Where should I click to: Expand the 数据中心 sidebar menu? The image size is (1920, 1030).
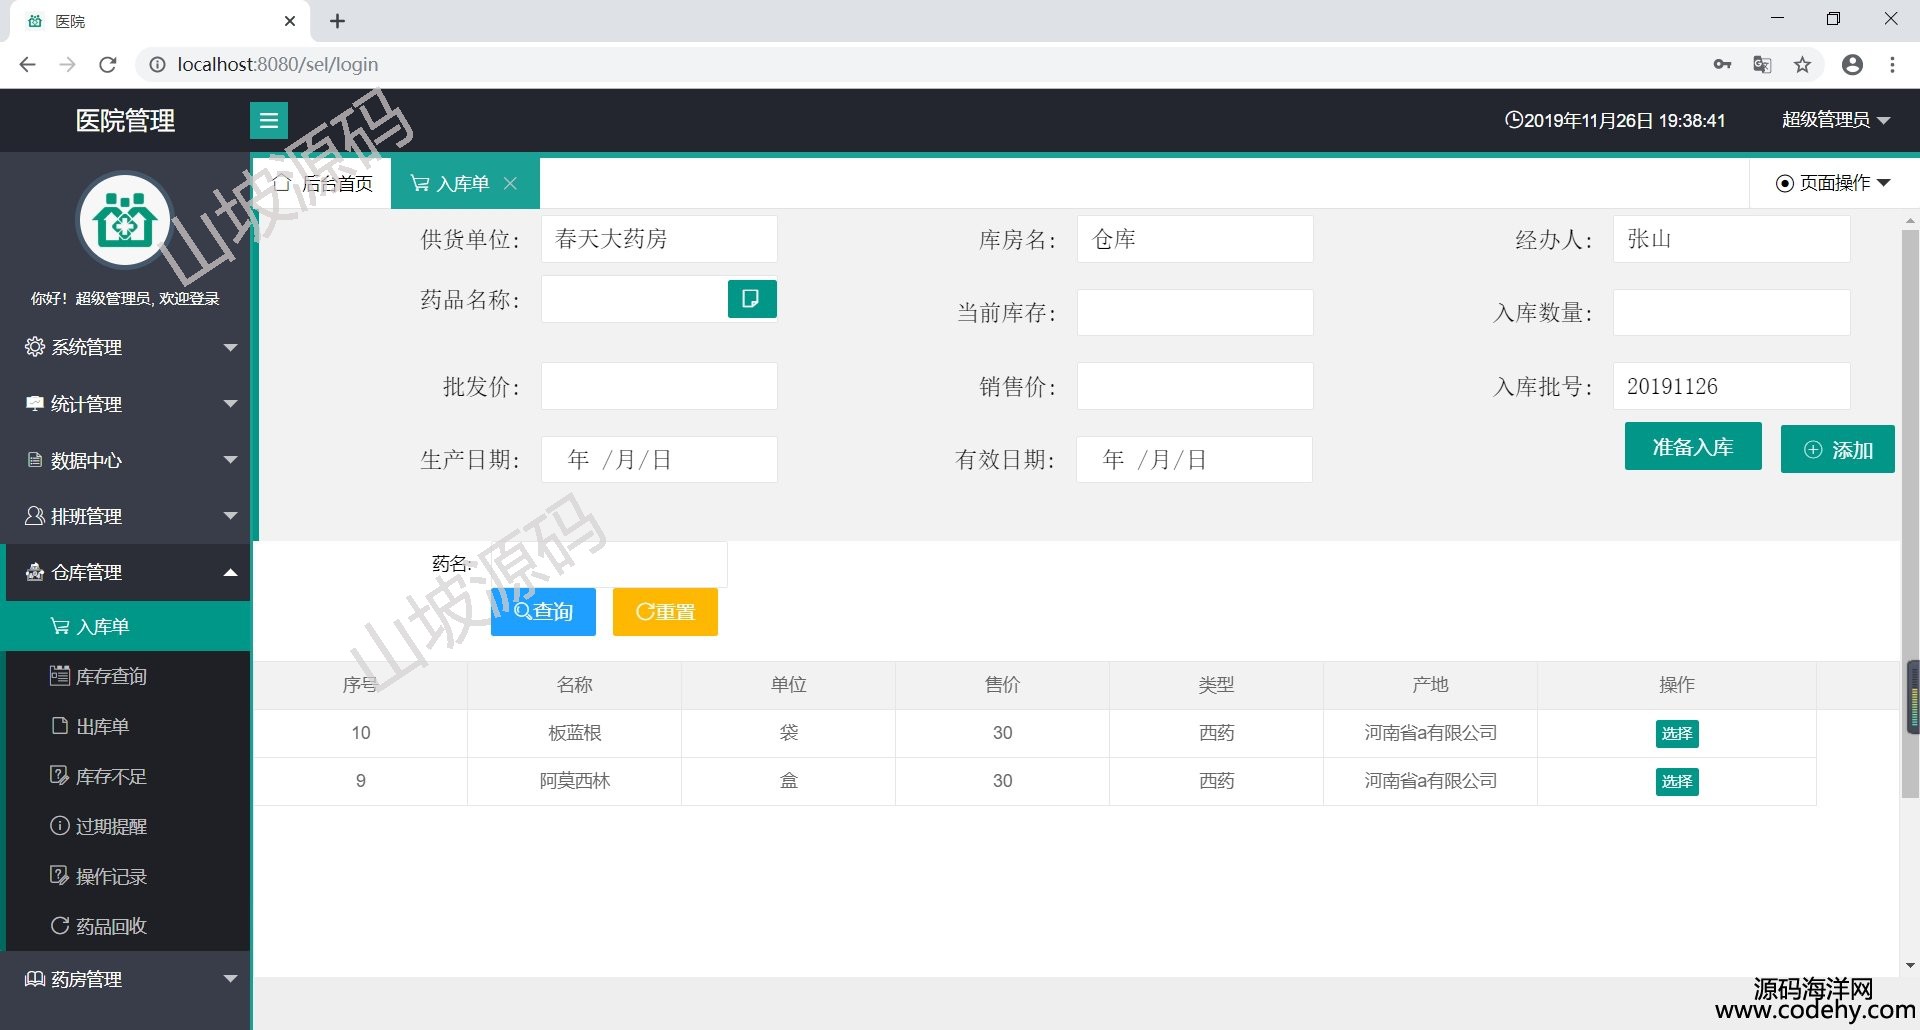coord(125,460)
